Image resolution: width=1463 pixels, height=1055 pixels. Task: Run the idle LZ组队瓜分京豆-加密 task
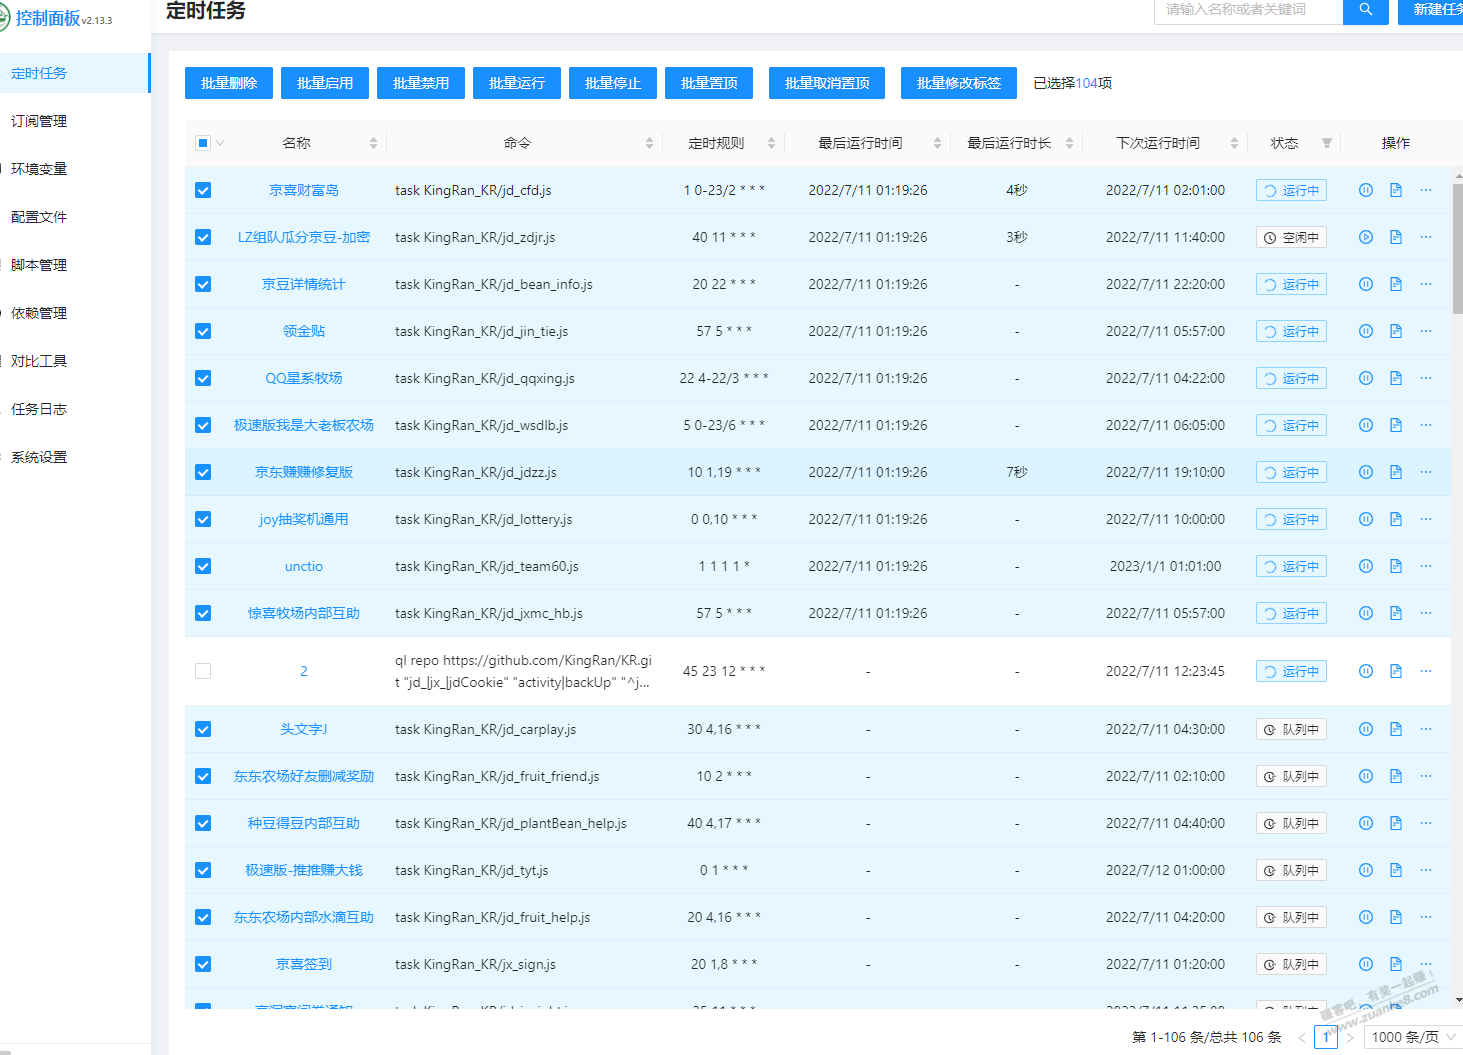1365,237
